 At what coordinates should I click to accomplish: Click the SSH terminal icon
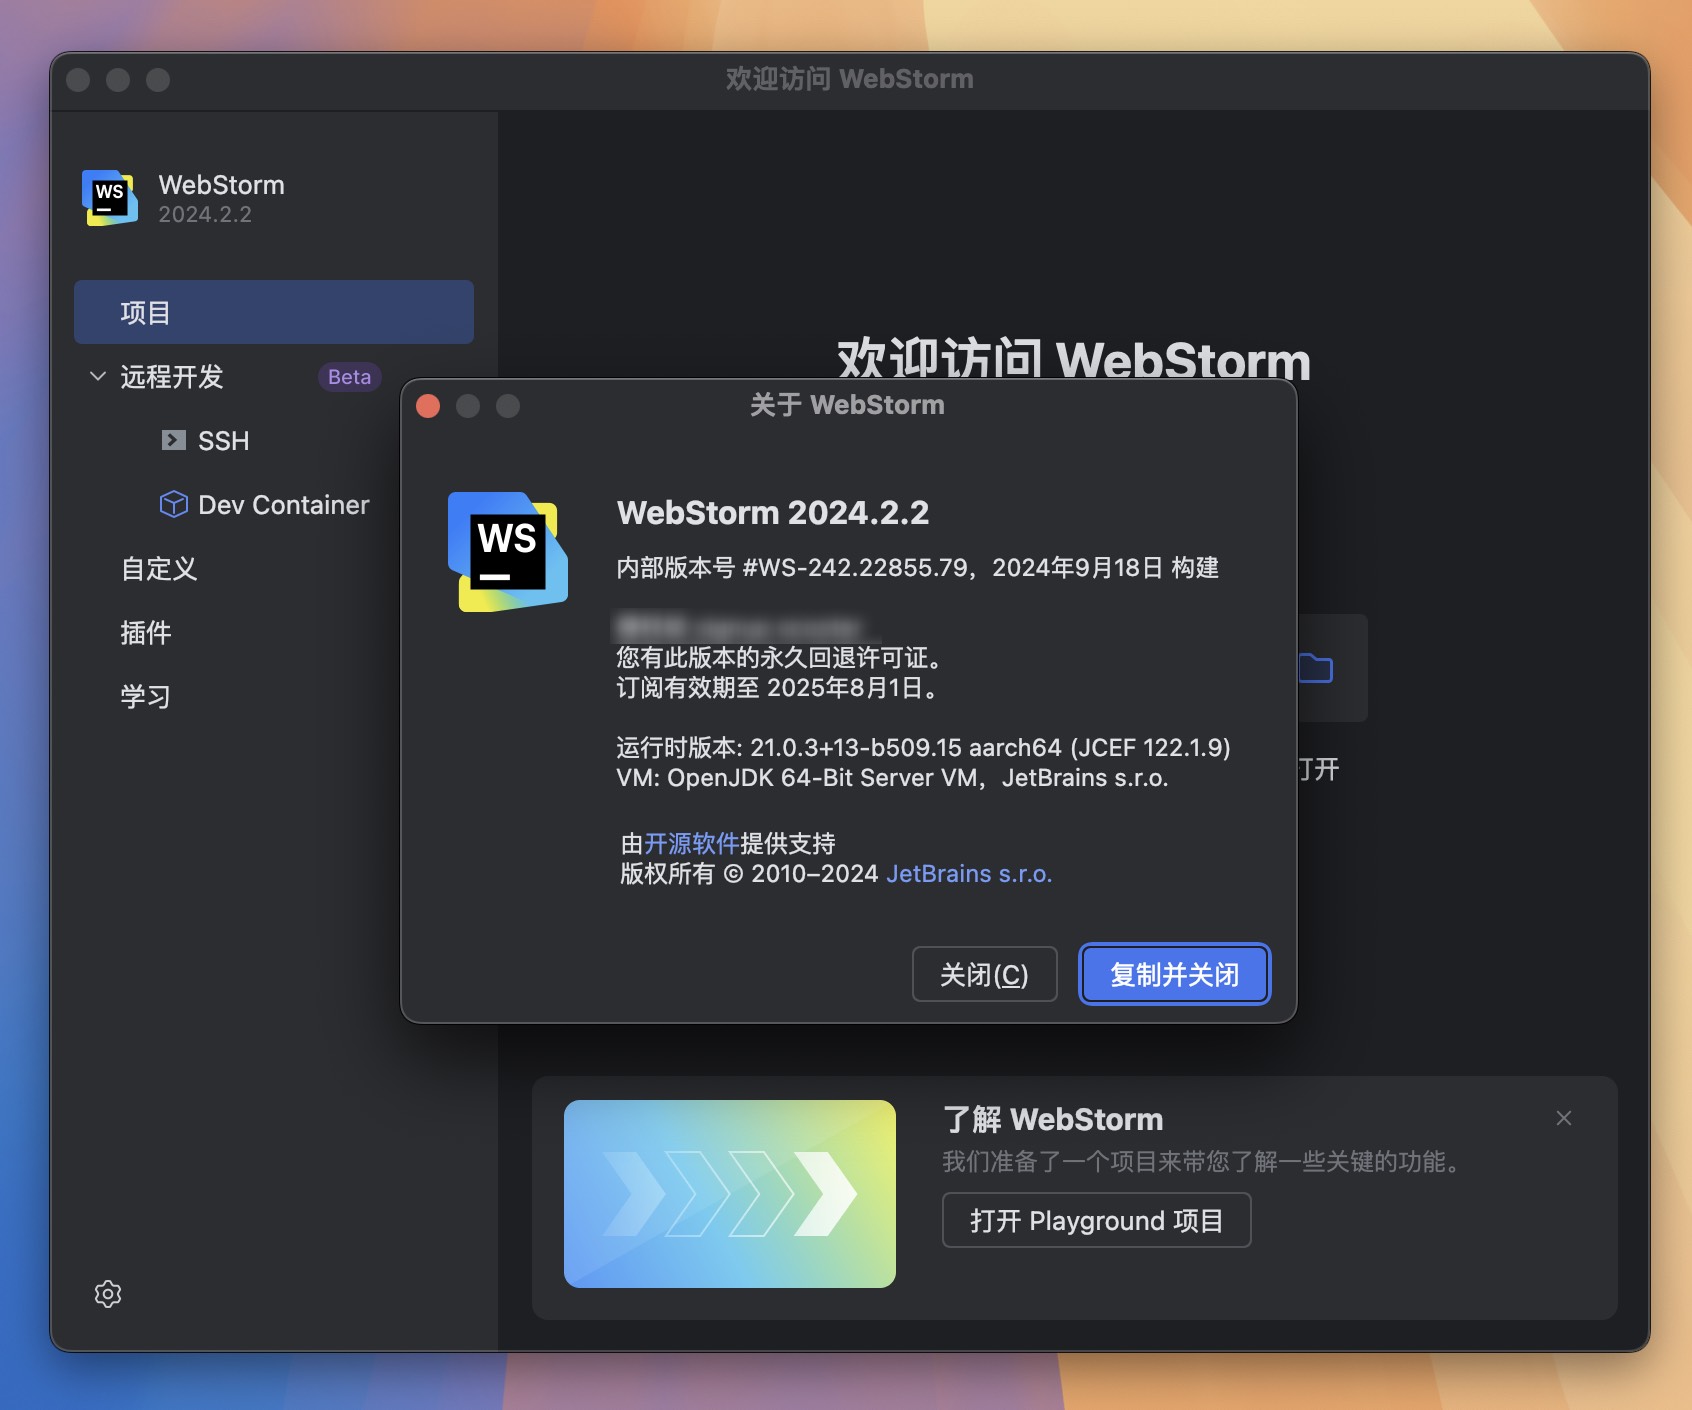point(174,440)
